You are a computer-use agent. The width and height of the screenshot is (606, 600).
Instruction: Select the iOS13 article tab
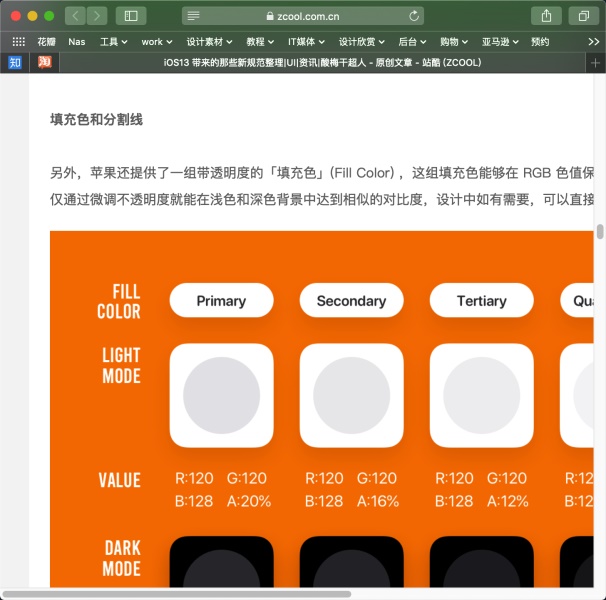(322, 62)
